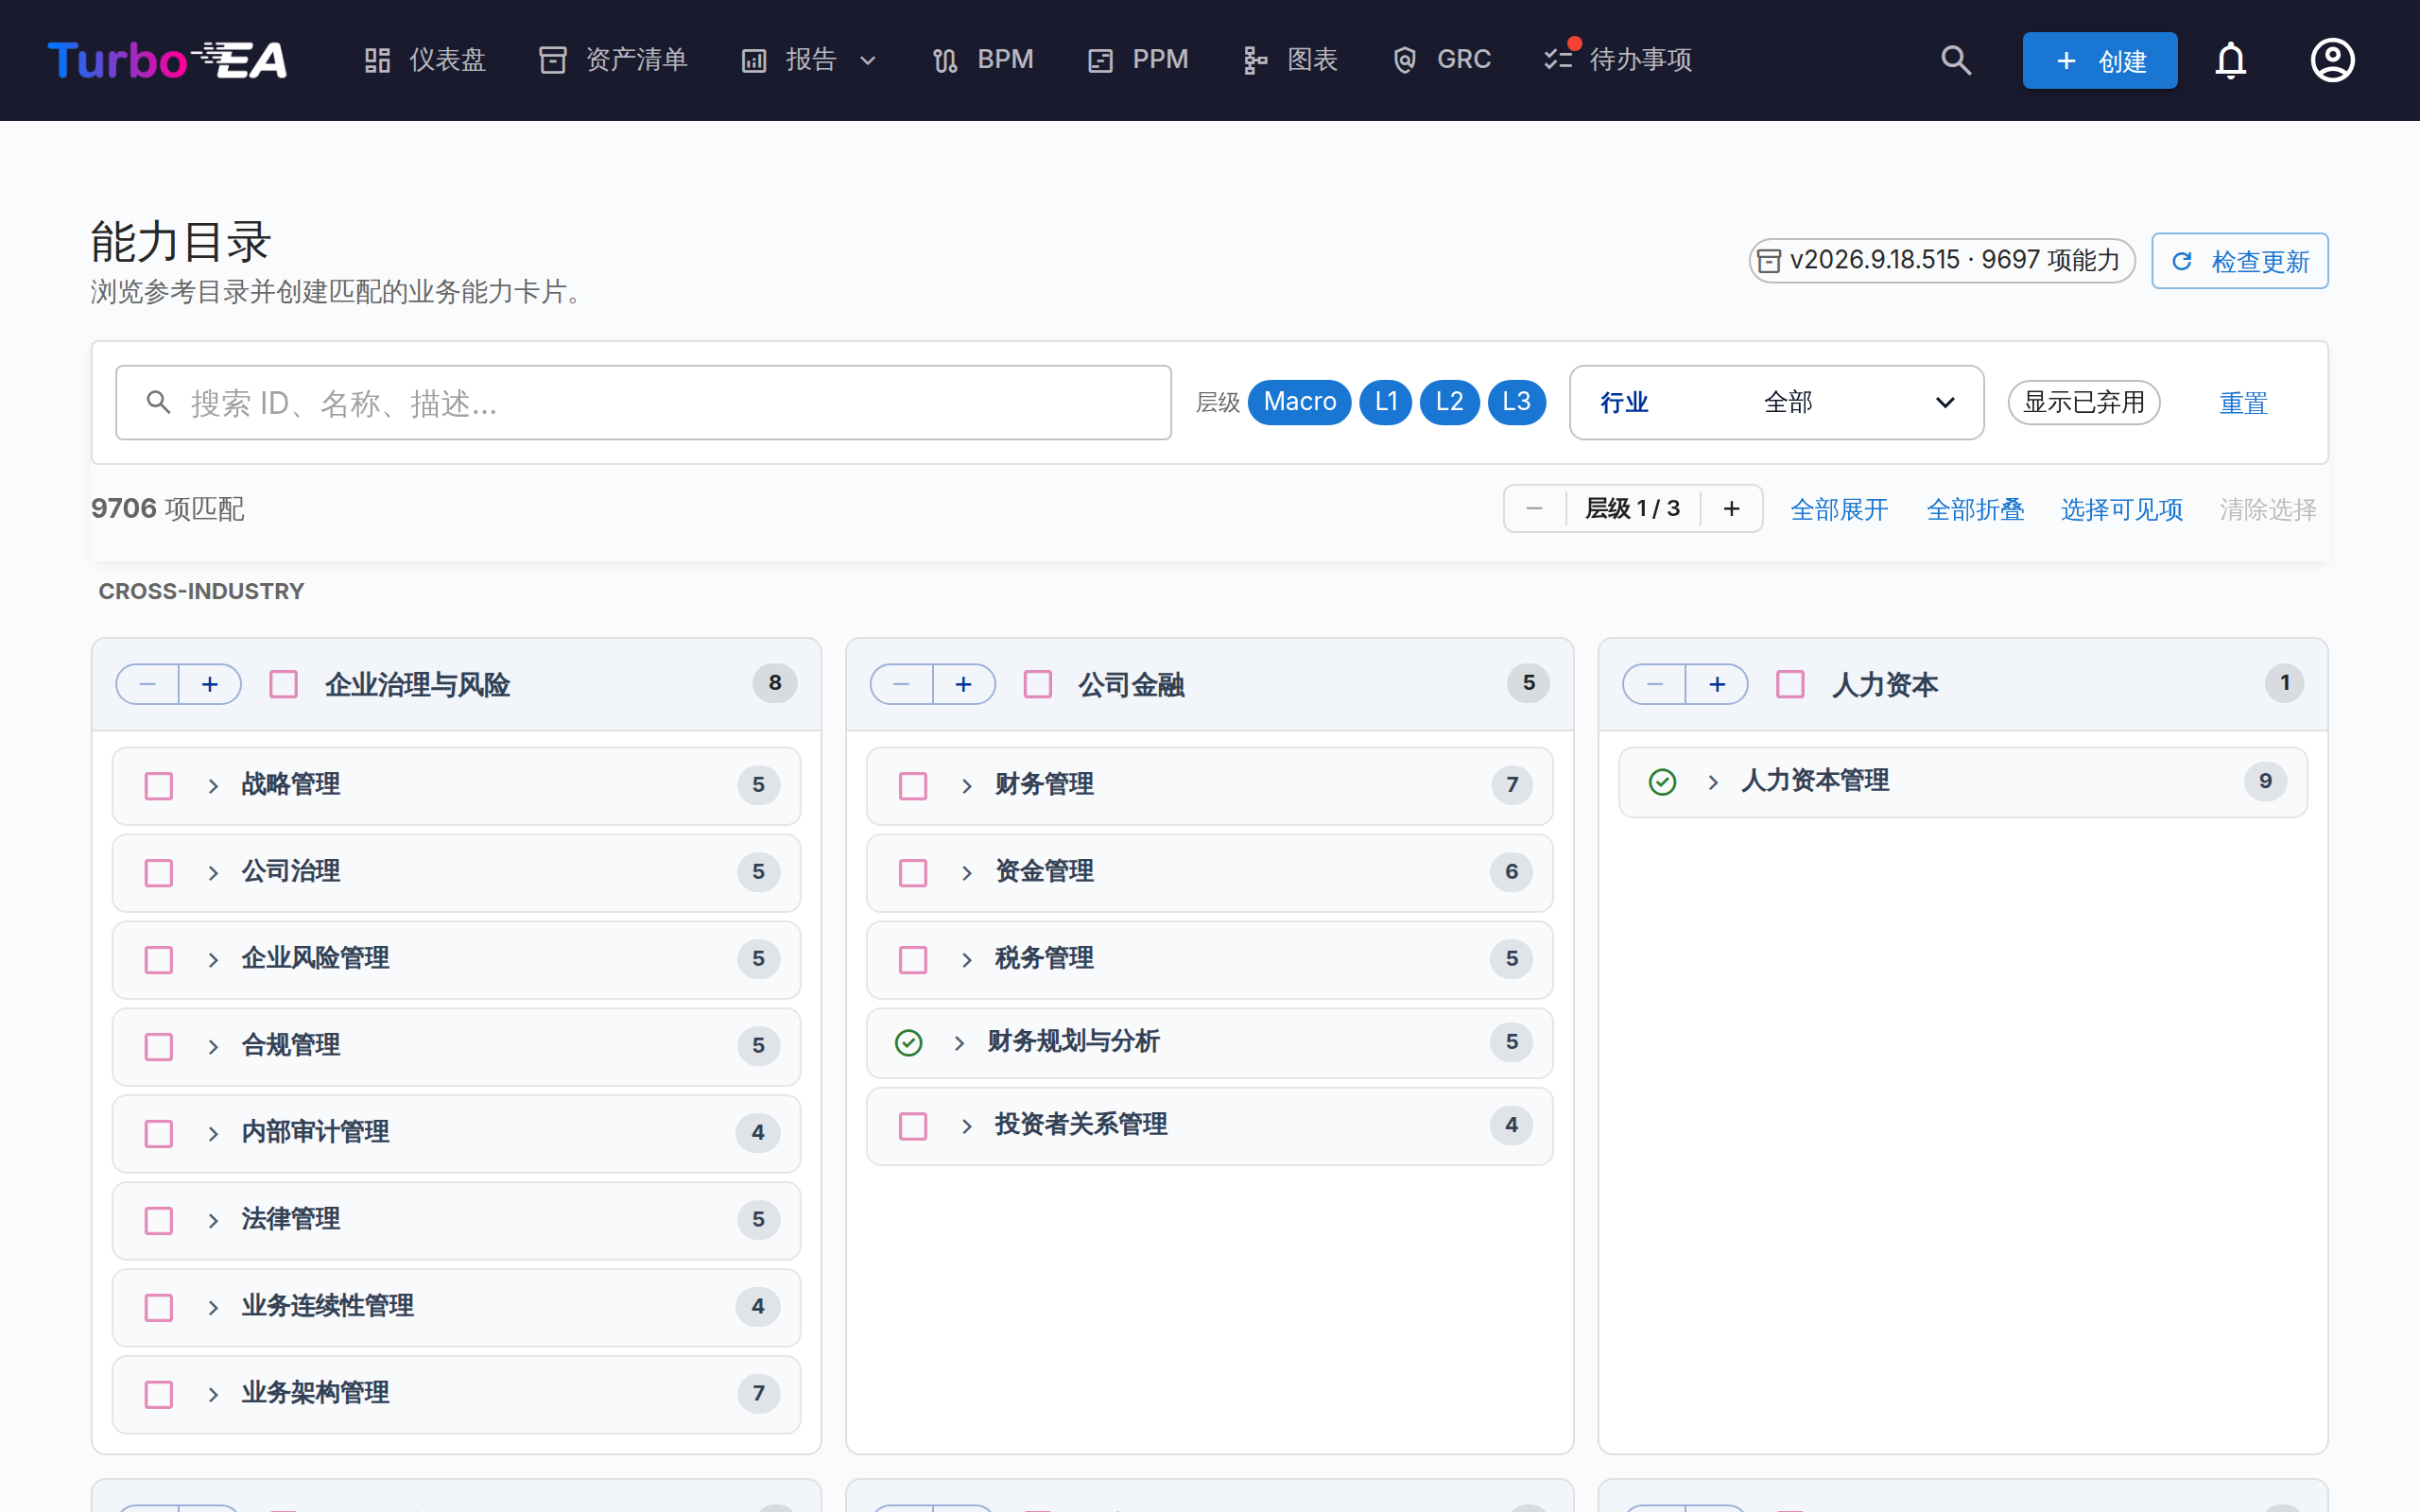Expand the 公司治理 row chevron
Image resolution: width=2420 pixels, height=1512 pixels.
pos(213,873)
